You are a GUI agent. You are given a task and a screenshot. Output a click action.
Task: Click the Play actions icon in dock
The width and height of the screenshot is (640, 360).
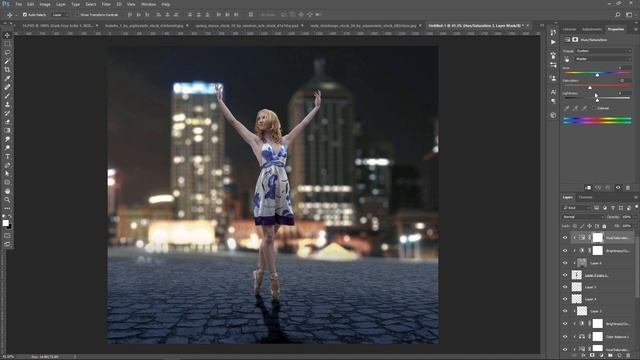pyautogui.click(x=553, y=42)
